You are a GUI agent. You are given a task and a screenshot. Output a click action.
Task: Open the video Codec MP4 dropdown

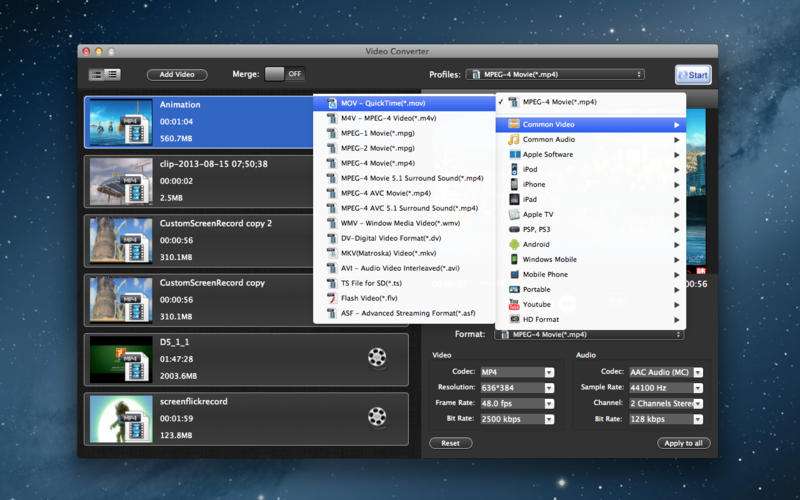pos(517,372)
